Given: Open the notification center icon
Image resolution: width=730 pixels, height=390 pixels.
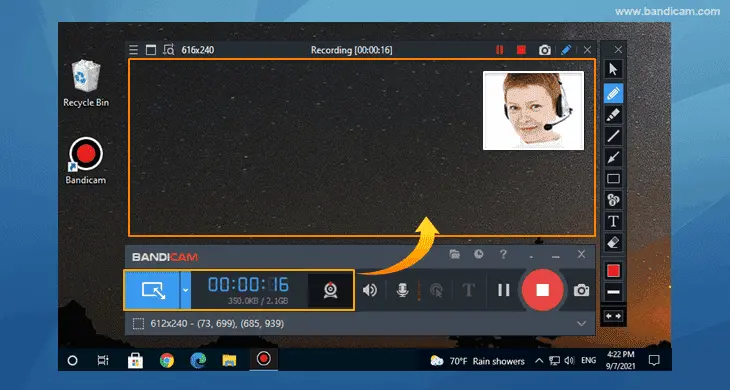Looking at the screenshot, I should (654, 360).
